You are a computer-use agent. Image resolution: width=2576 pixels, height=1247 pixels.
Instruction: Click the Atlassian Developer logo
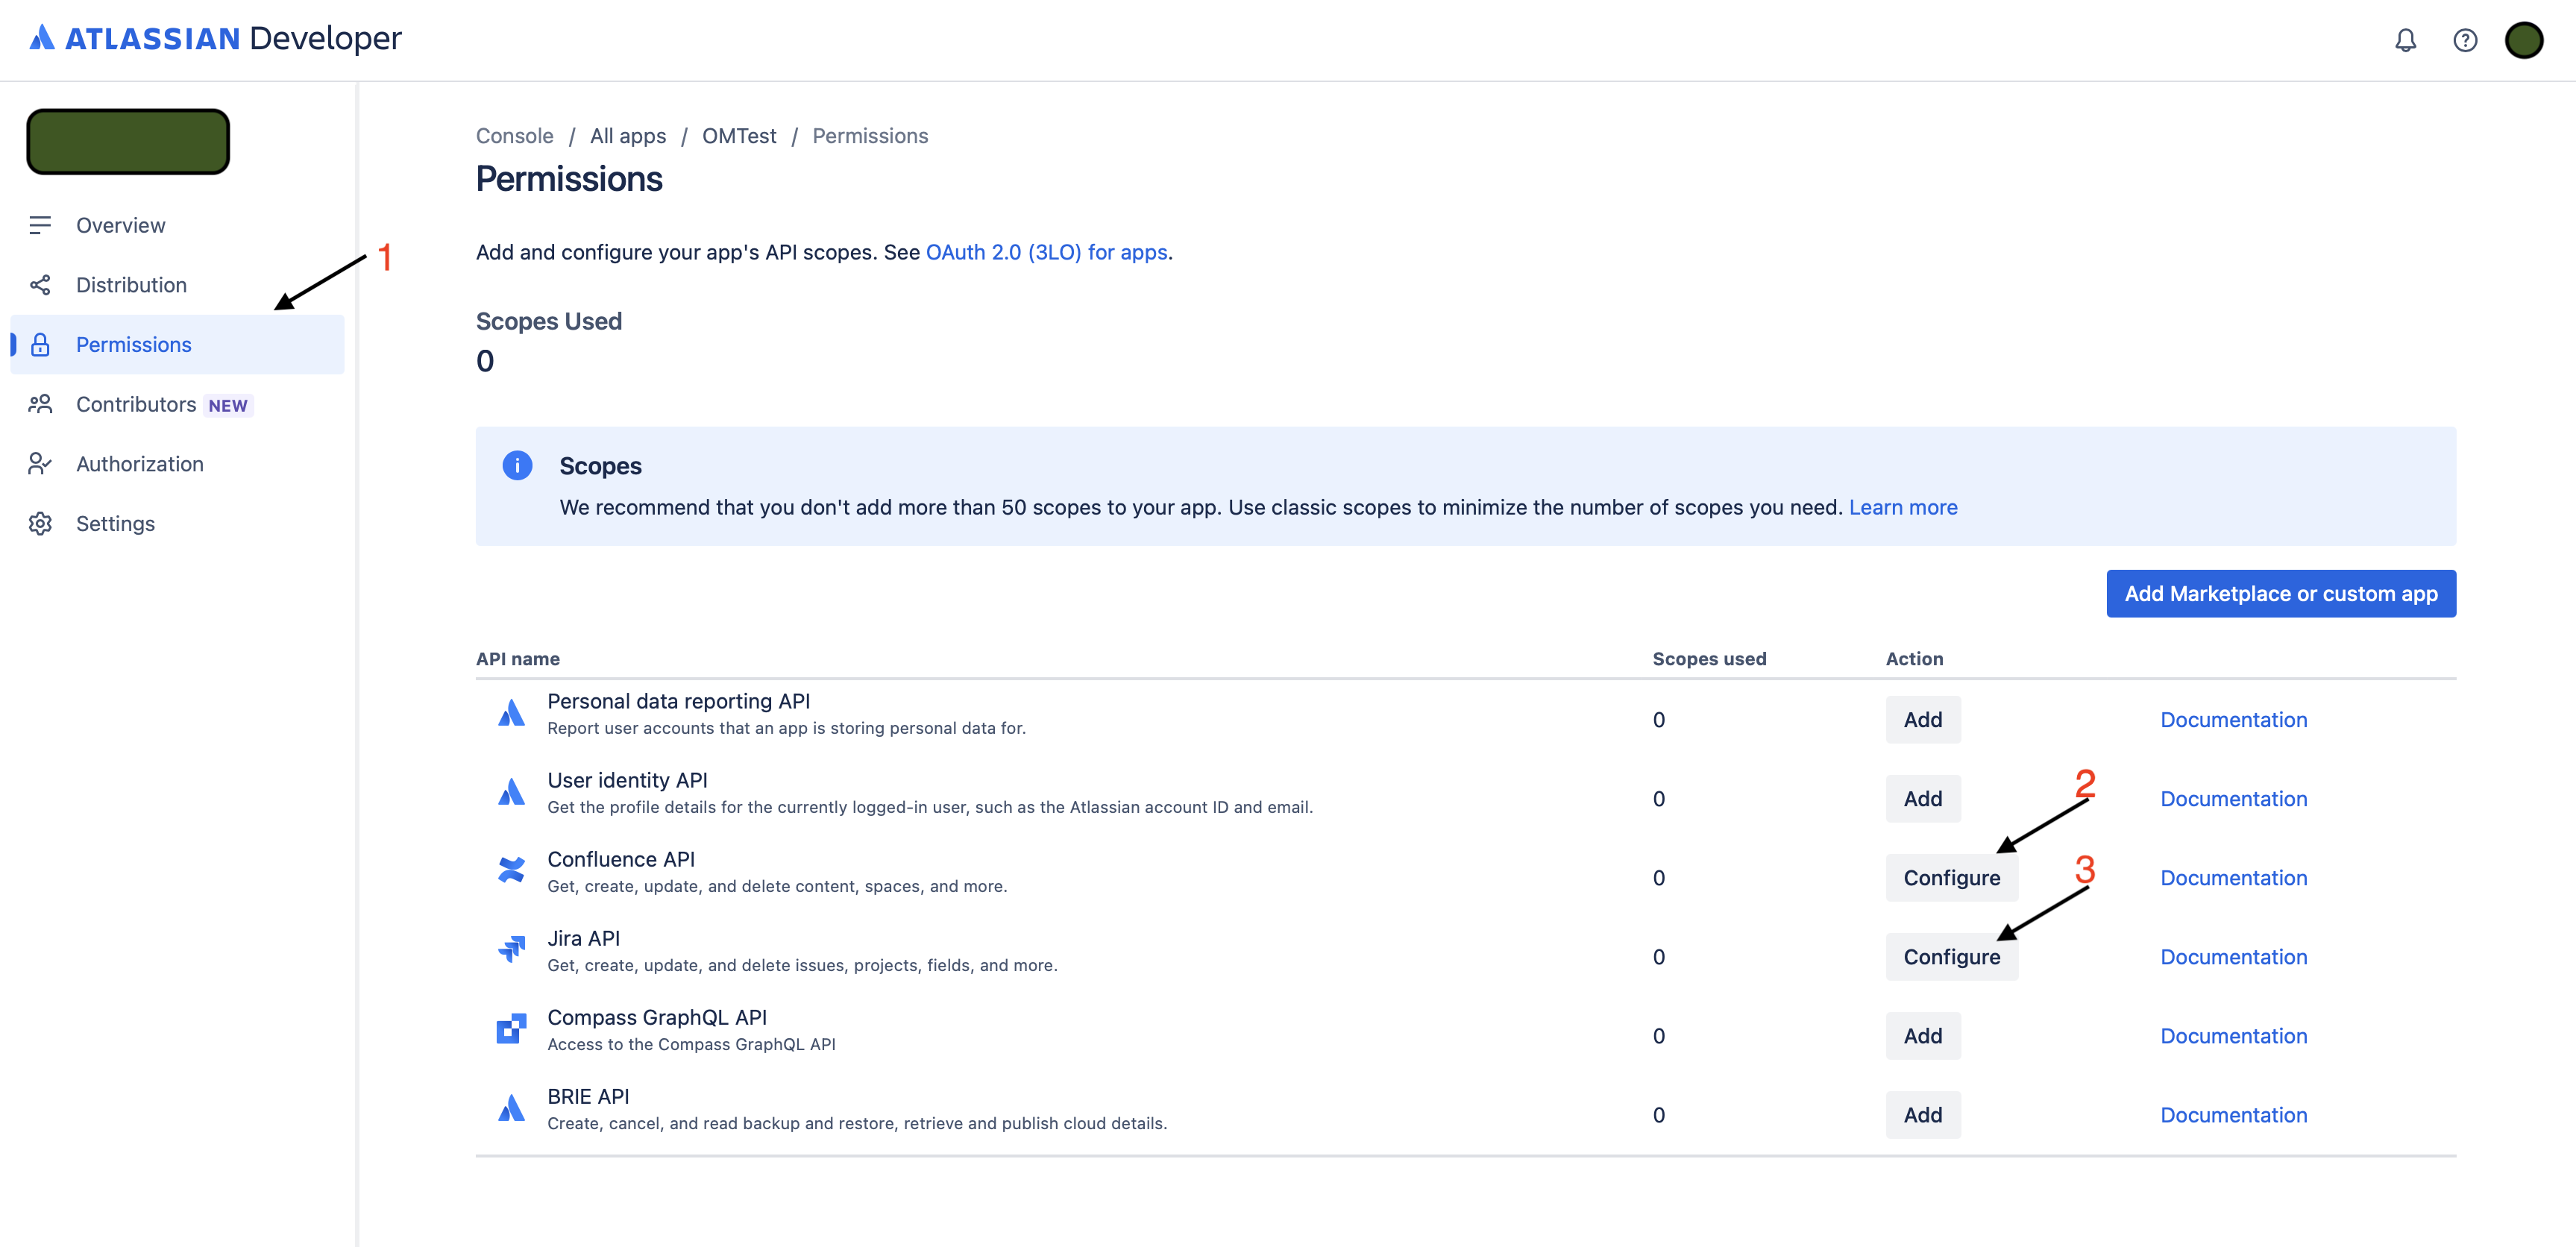pos(215,39)
